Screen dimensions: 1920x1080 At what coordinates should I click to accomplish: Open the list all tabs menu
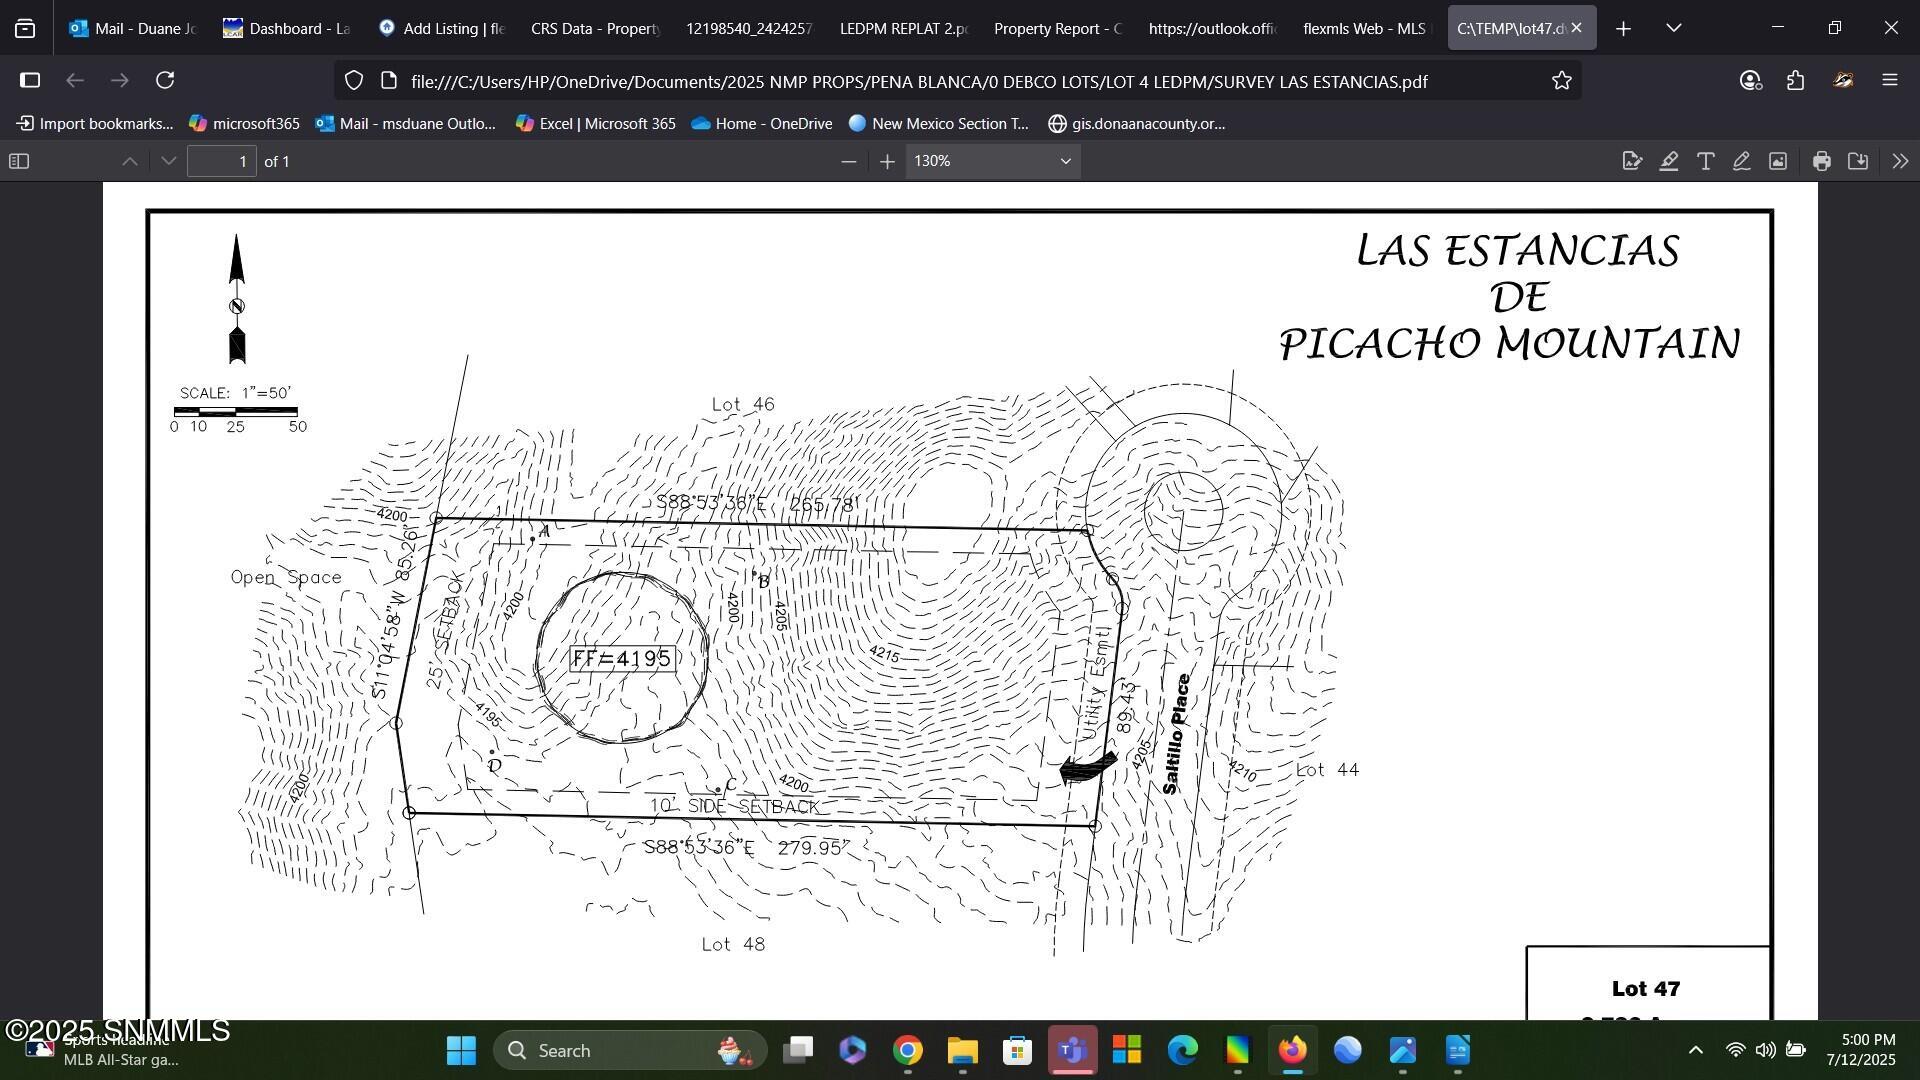1672,27
